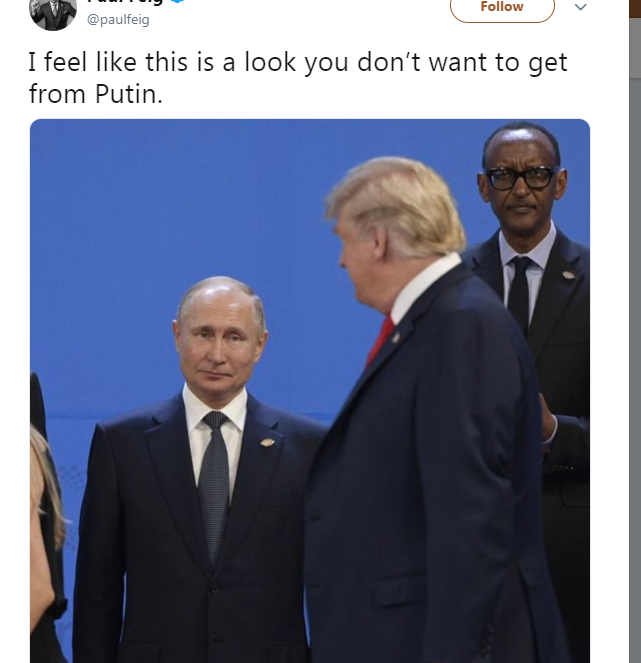
Task: Open the attached photo in the tweet
Action: click(x=310, y=391)
